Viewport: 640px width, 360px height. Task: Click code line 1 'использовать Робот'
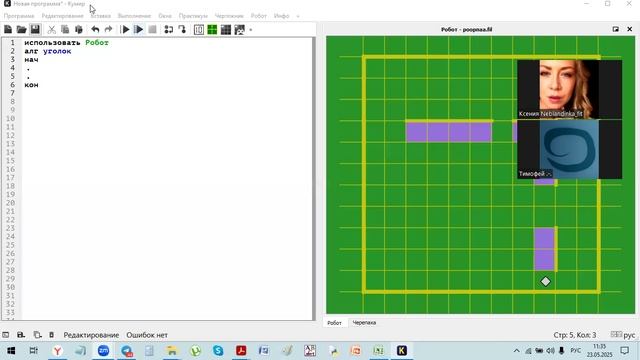tap(66, 42)
